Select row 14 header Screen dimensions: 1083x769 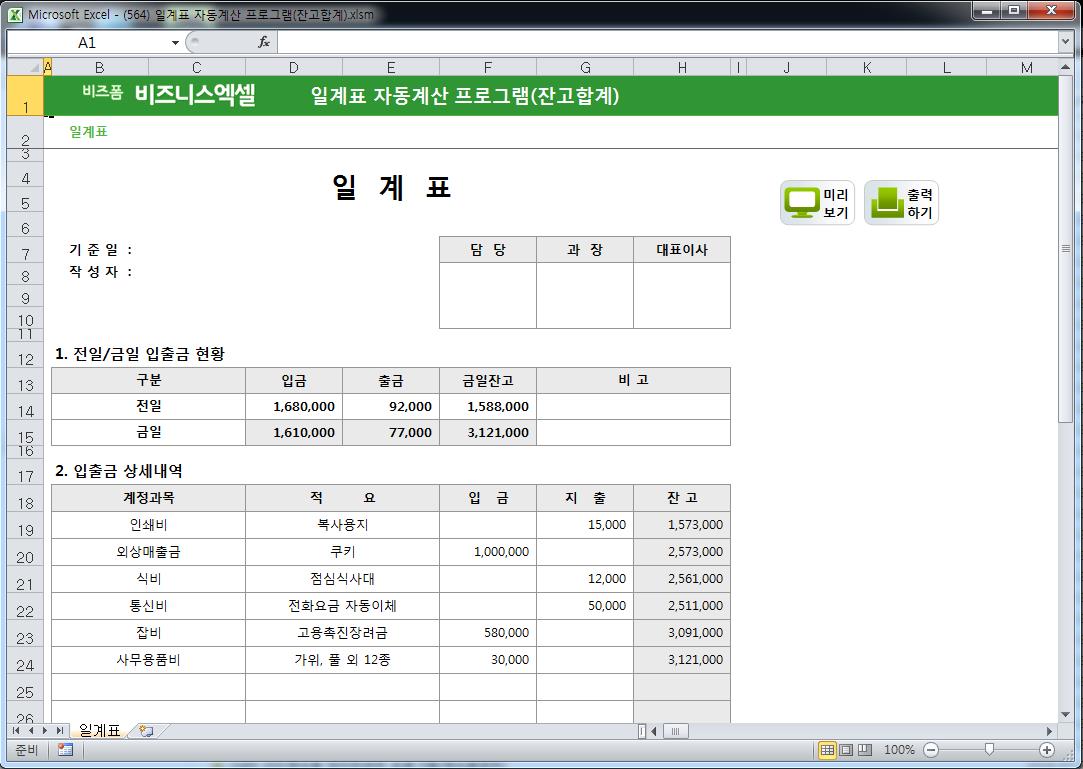26,407
